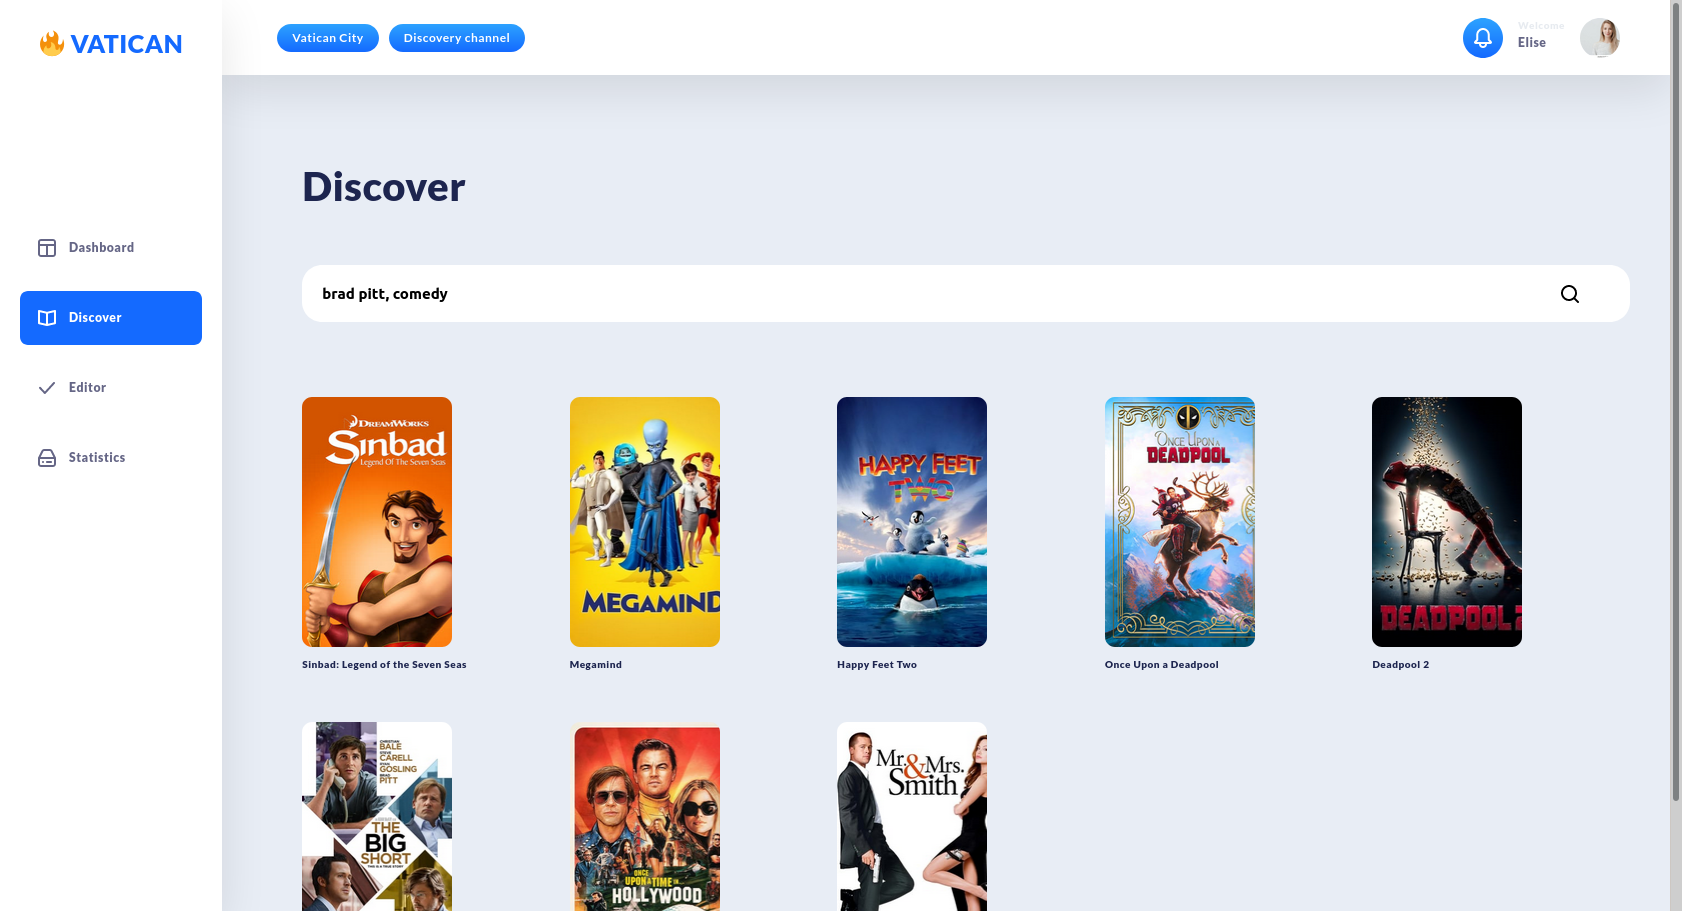The width and height of the screenshot is (1682, 911).
Task: Open the Mr. & Mrs. Smith poster
Action: (912, 816)
